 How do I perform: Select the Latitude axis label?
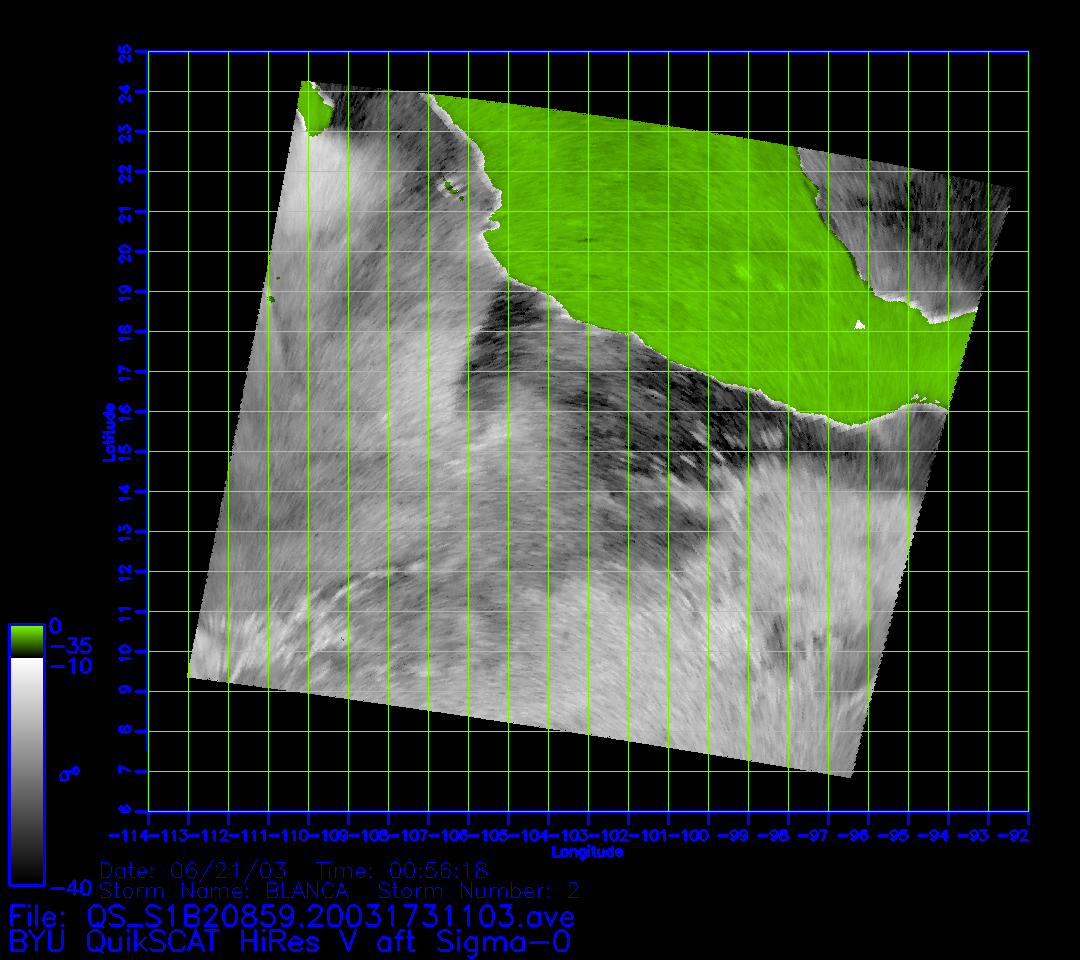pyautogui.click(x=108, y=431)
